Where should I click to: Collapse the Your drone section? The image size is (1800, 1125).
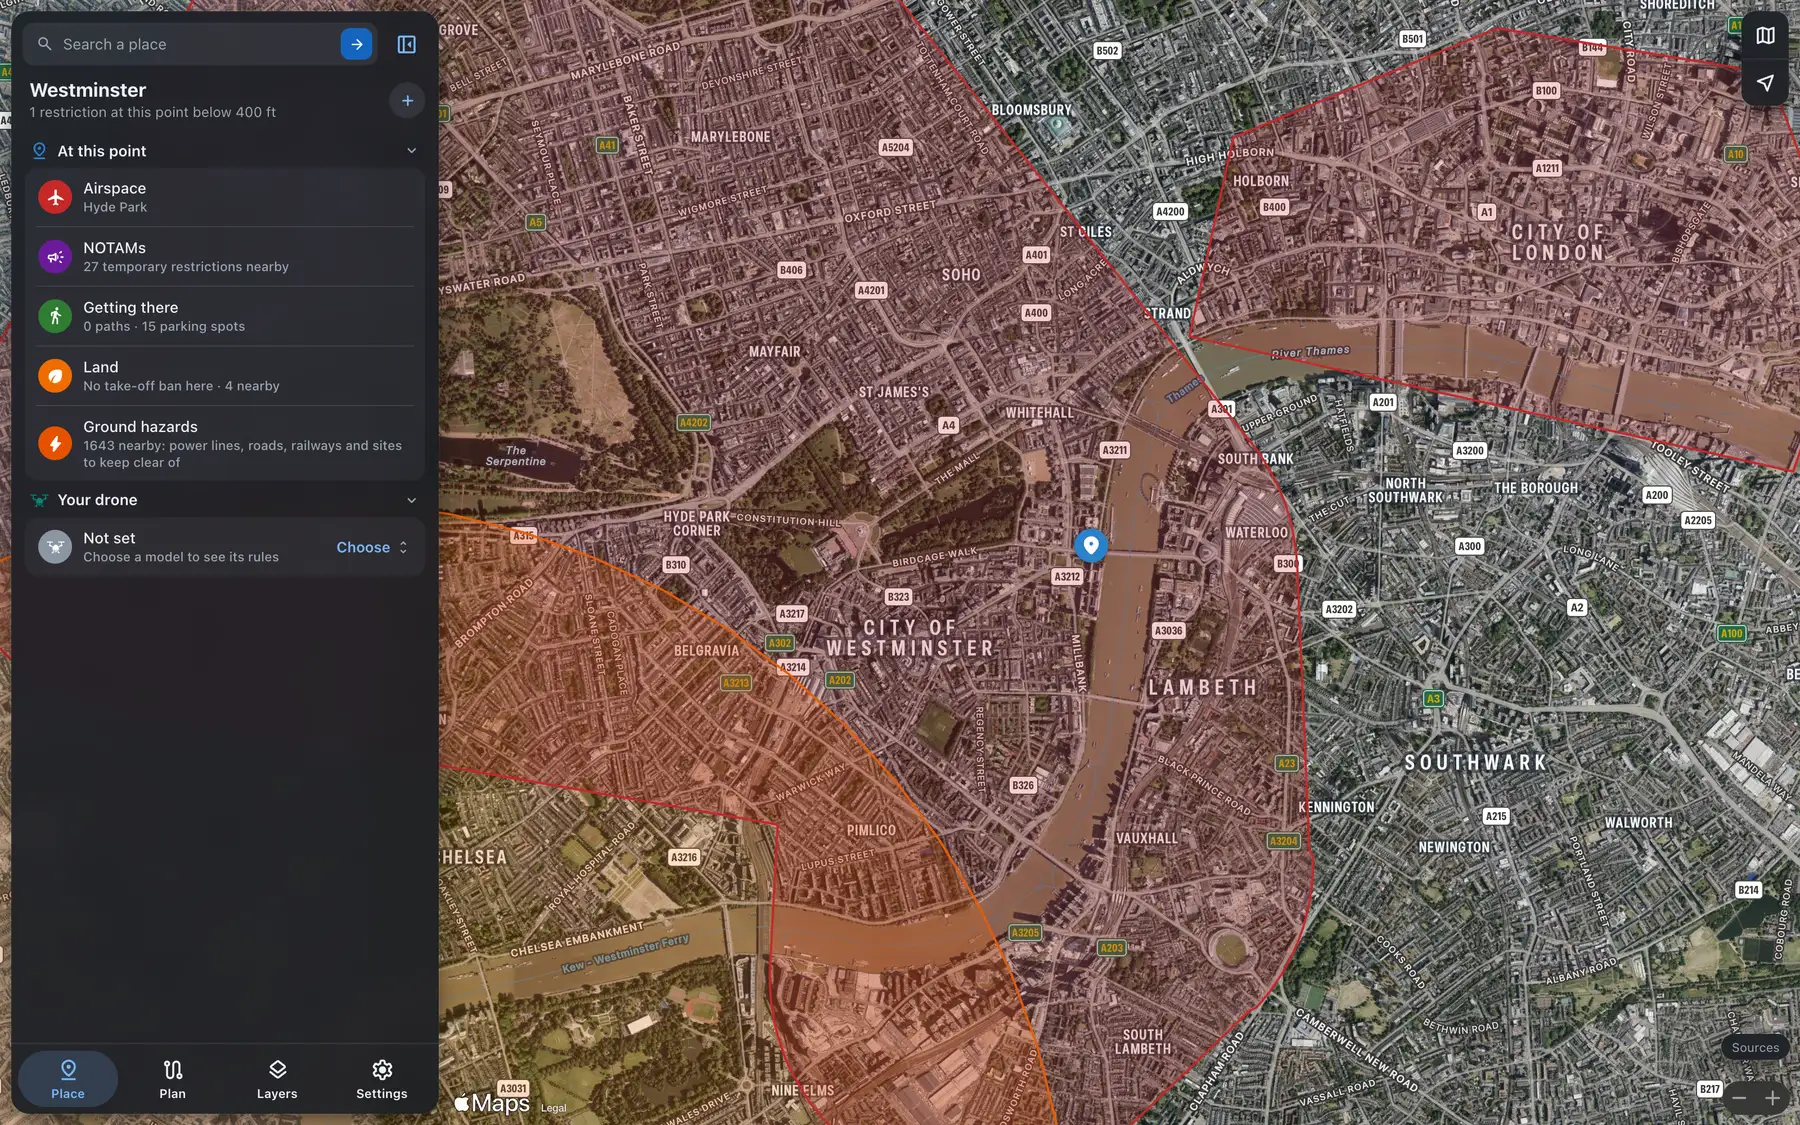tap(411, 500)
